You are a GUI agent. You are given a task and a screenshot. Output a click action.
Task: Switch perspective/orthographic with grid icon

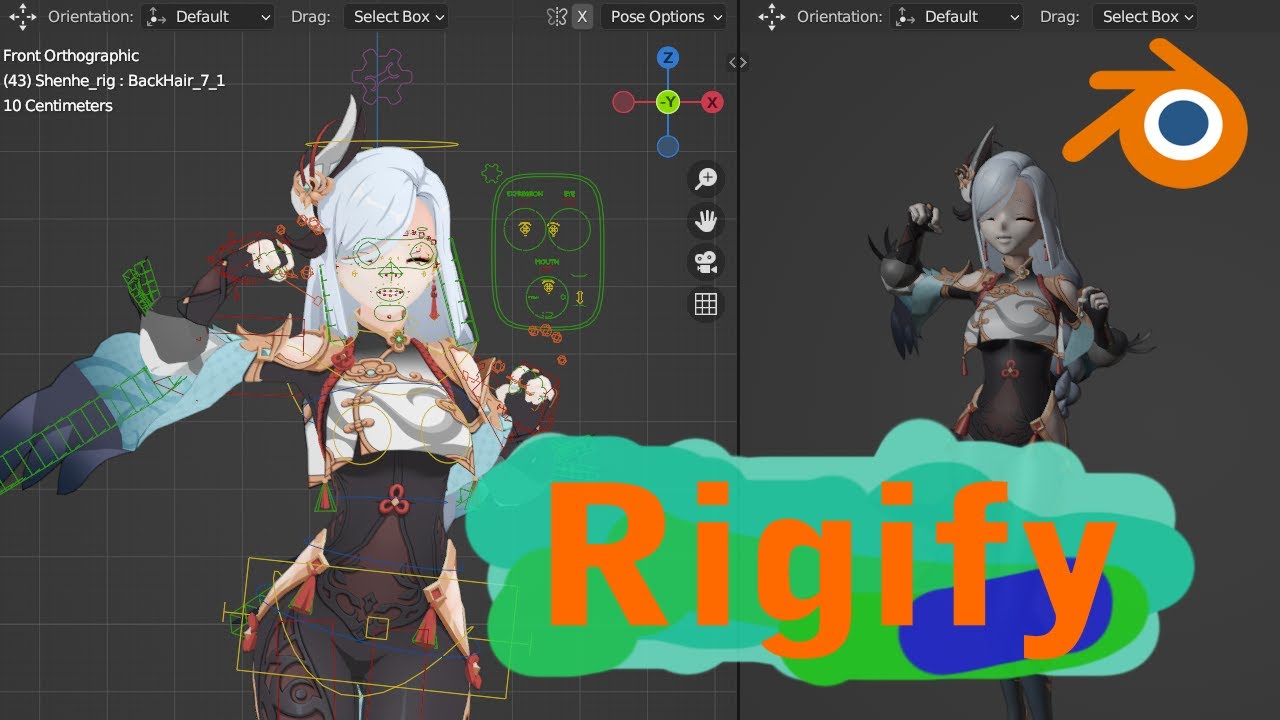tap(706, 305)
